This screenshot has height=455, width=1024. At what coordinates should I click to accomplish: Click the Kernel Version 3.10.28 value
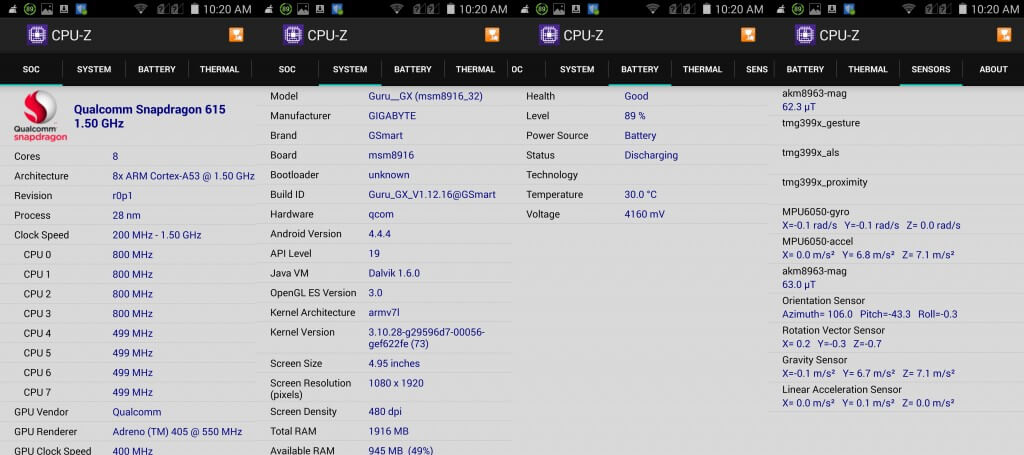pyautogui.click(x=427, y=338)
